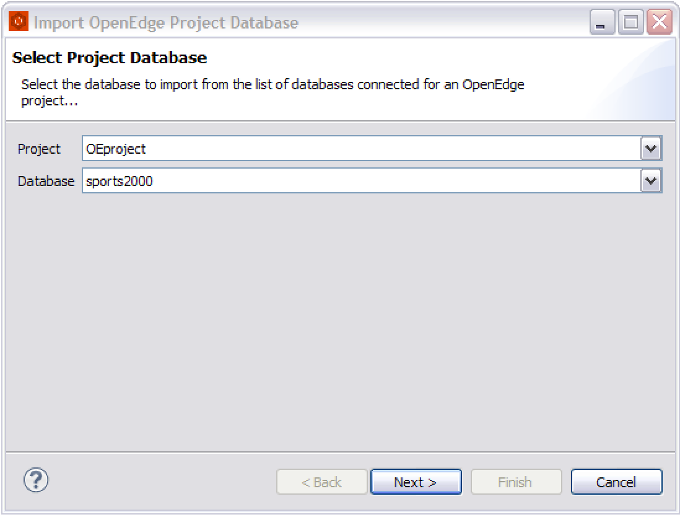Click the greyed-out Finish button
The width and height of the screenshot is (680, 517).
[515, 482]
